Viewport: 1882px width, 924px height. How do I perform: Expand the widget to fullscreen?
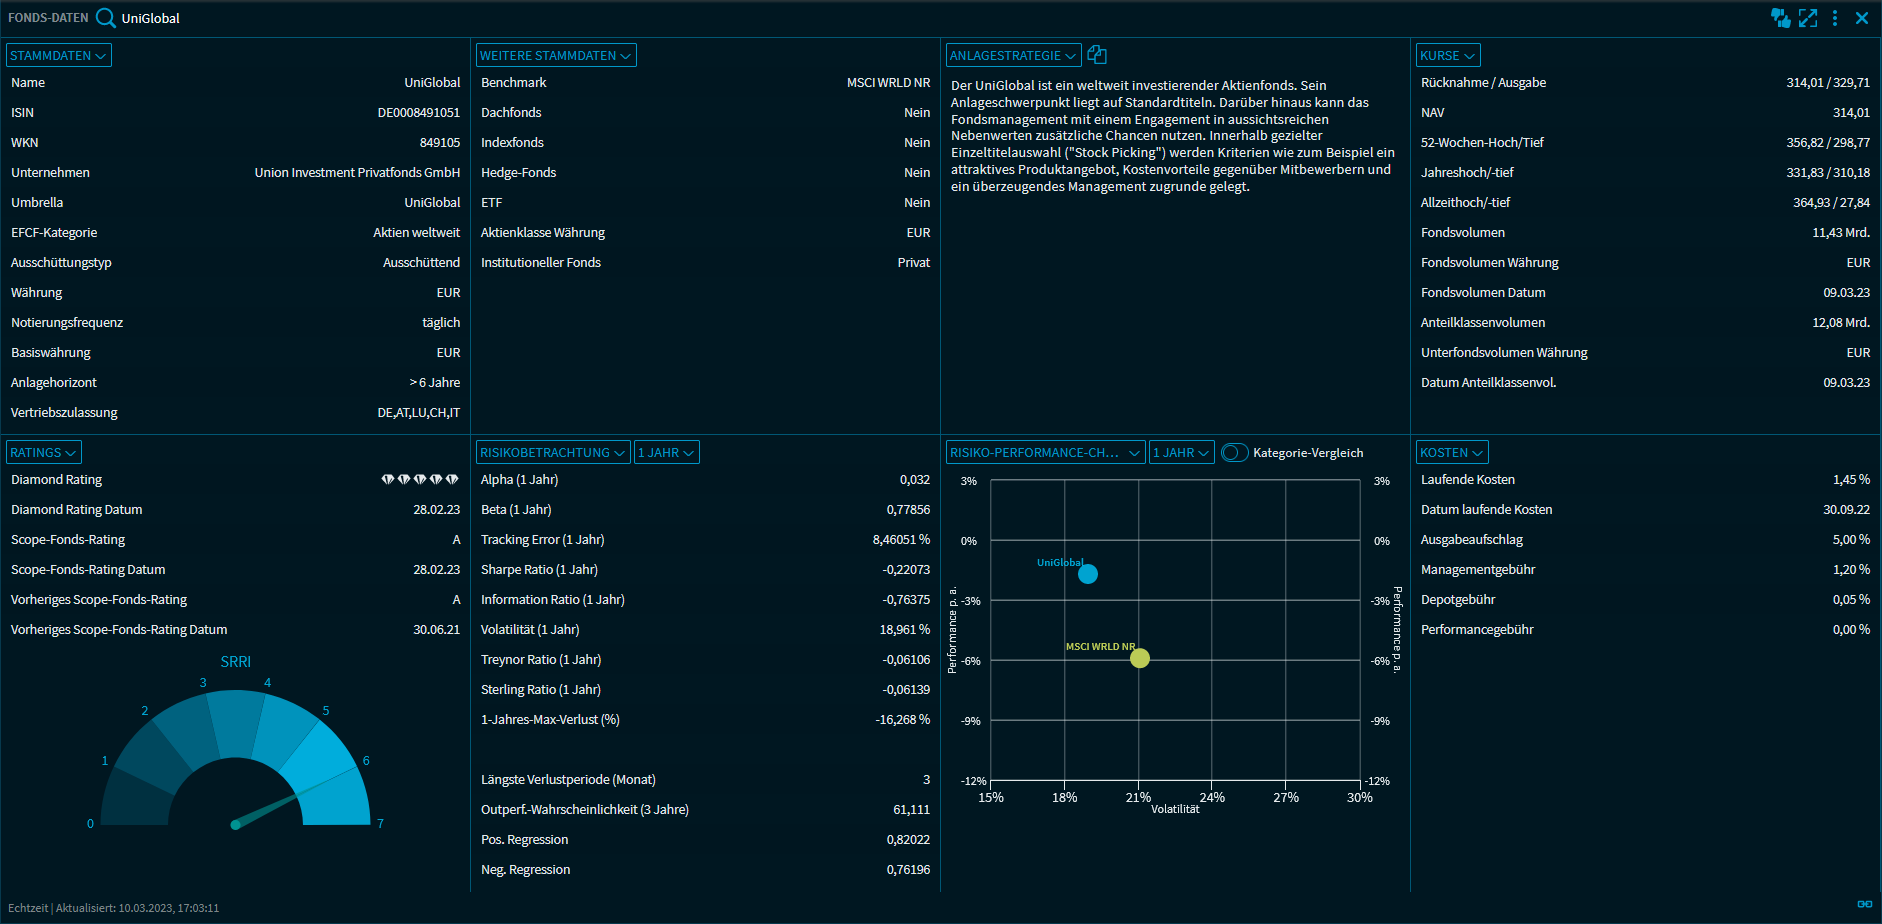1808,18
